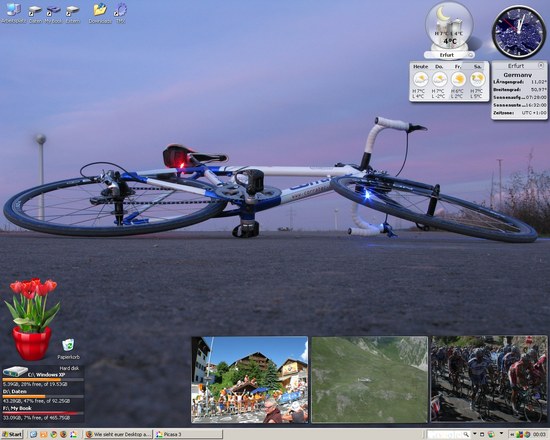Launch Chrome from quick launch bar
550x440 pixels.
[53, 434]
